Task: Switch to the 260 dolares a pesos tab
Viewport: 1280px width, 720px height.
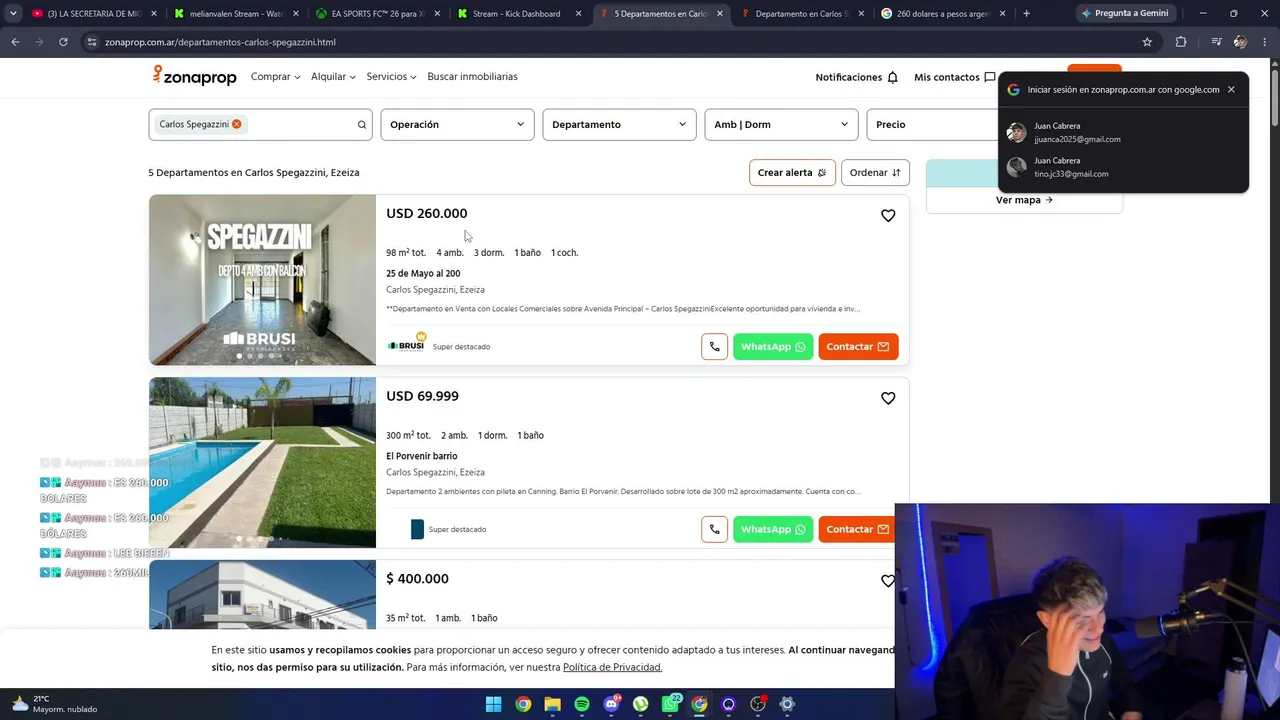Action: (945, 14)
